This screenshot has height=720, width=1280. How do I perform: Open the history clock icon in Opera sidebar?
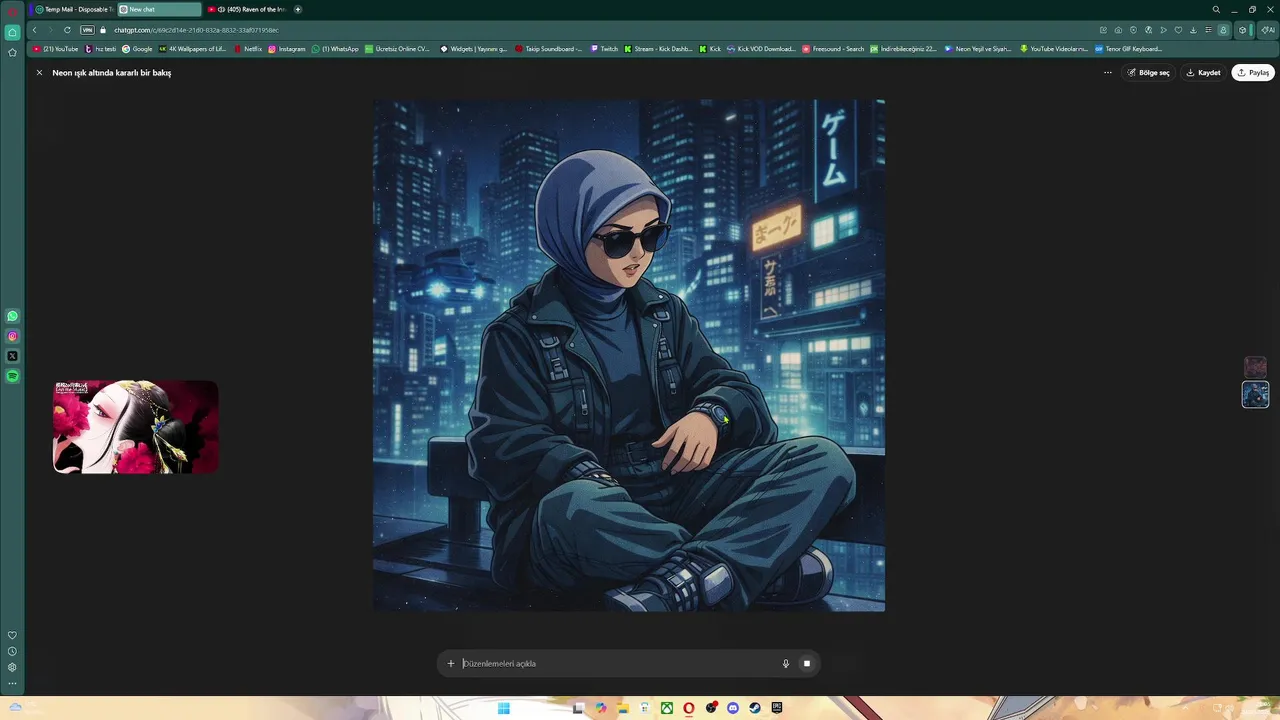click(x=12, y=651)
